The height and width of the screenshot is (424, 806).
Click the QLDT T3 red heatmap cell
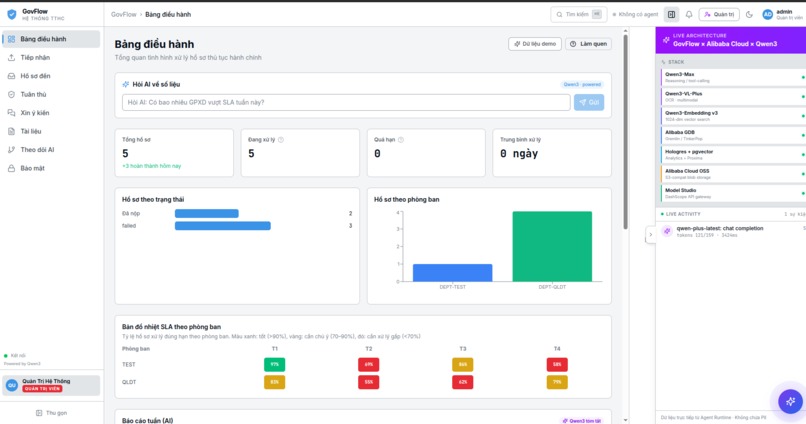pyautogui.click(x=463, y=382)
